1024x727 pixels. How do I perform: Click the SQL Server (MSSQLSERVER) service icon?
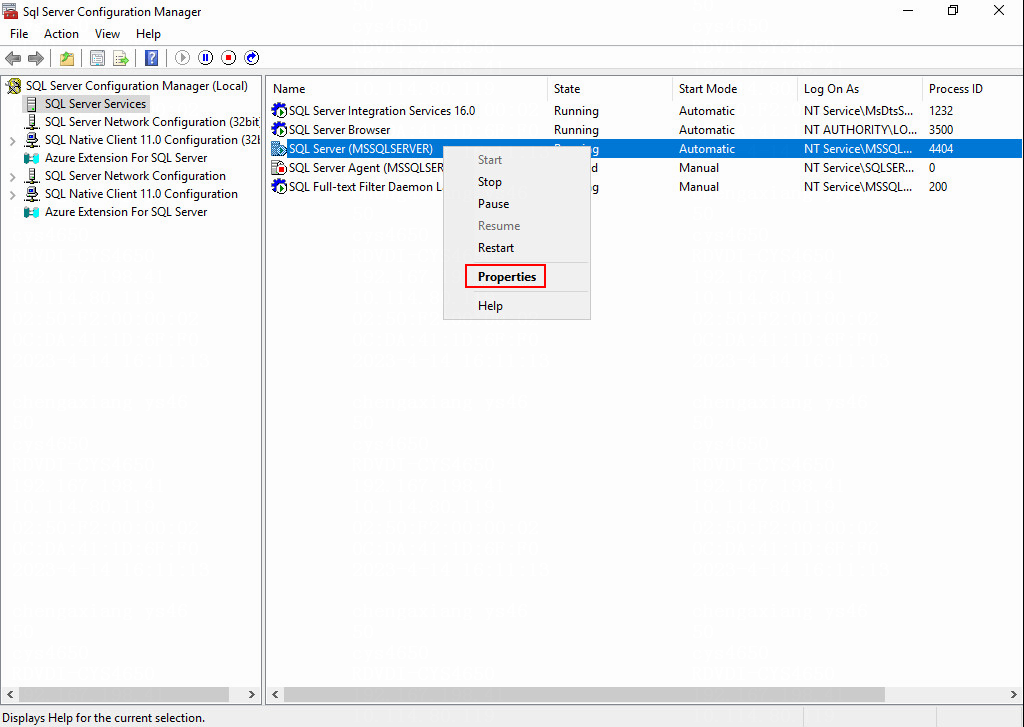click(x=280, y=149)
